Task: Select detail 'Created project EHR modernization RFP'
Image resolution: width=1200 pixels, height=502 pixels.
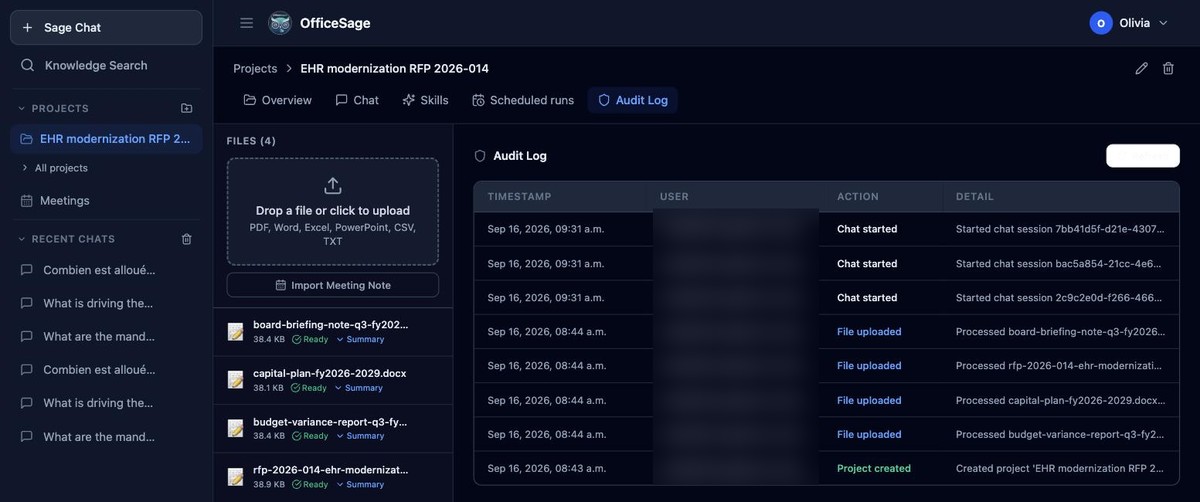Action: pos(1060,468)
